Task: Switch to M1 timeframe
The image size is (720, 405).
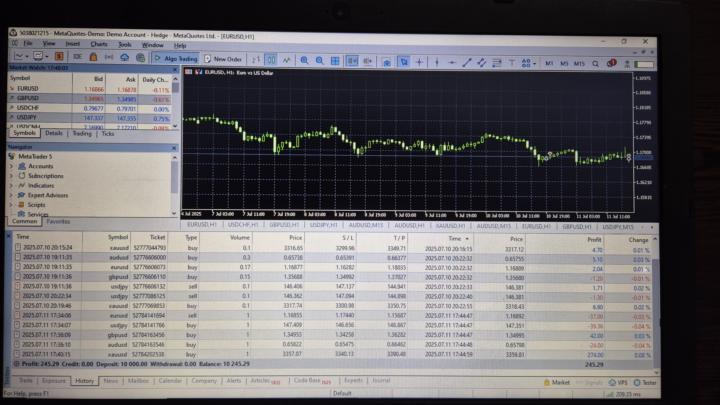Action: [x=549, y=63]
